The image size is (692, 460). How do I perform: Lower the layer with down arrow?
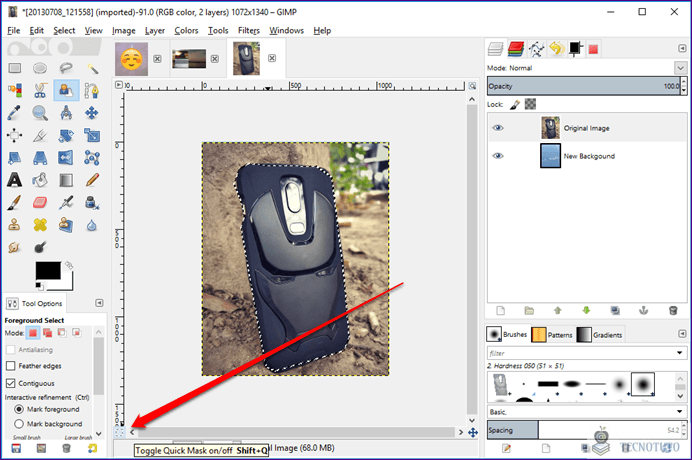click(586, 311)
